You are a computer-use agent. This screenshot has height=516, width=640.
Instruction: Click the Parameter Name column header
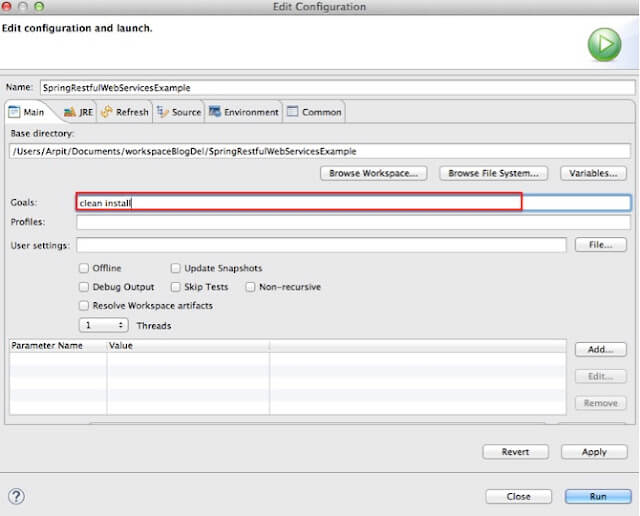(58, 346)
